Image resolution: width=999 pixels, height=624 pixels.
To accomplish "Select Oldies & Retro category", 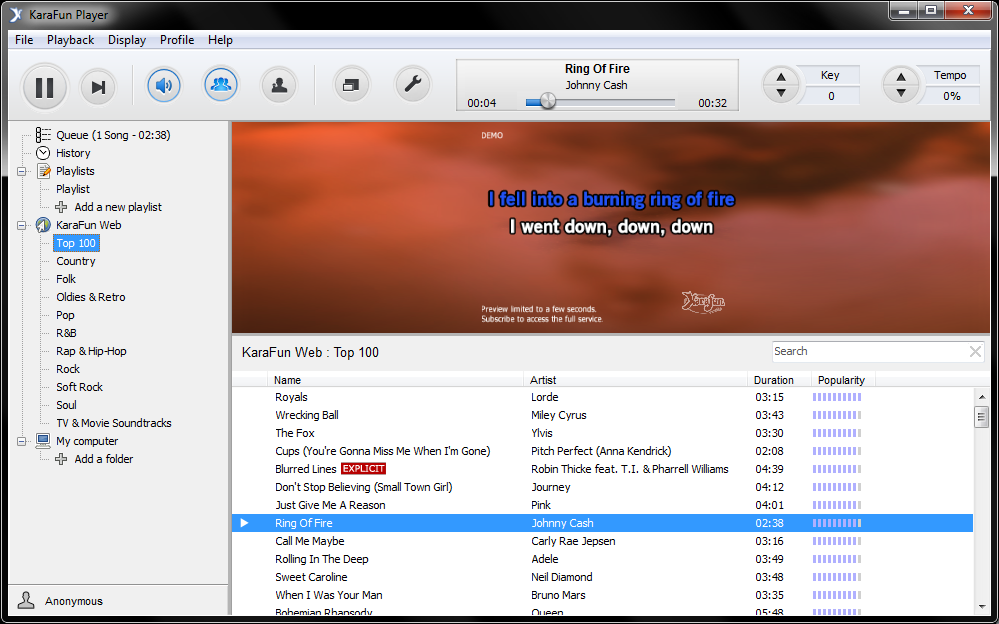I will pyautogui.click(x=90, y=297).
